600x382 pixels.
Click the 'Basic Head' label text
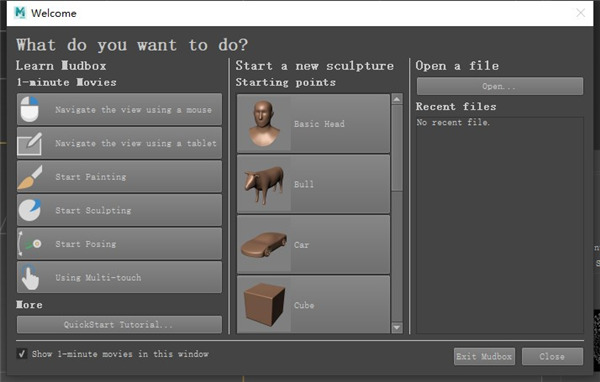point(319,124)
